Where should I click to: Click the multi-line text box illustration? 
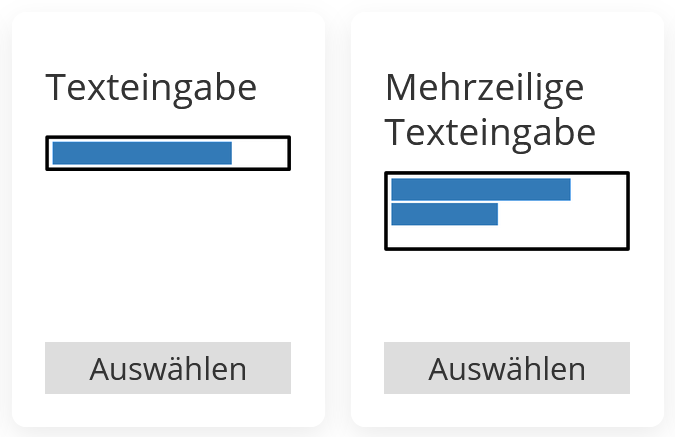click(x=507, y=210)
